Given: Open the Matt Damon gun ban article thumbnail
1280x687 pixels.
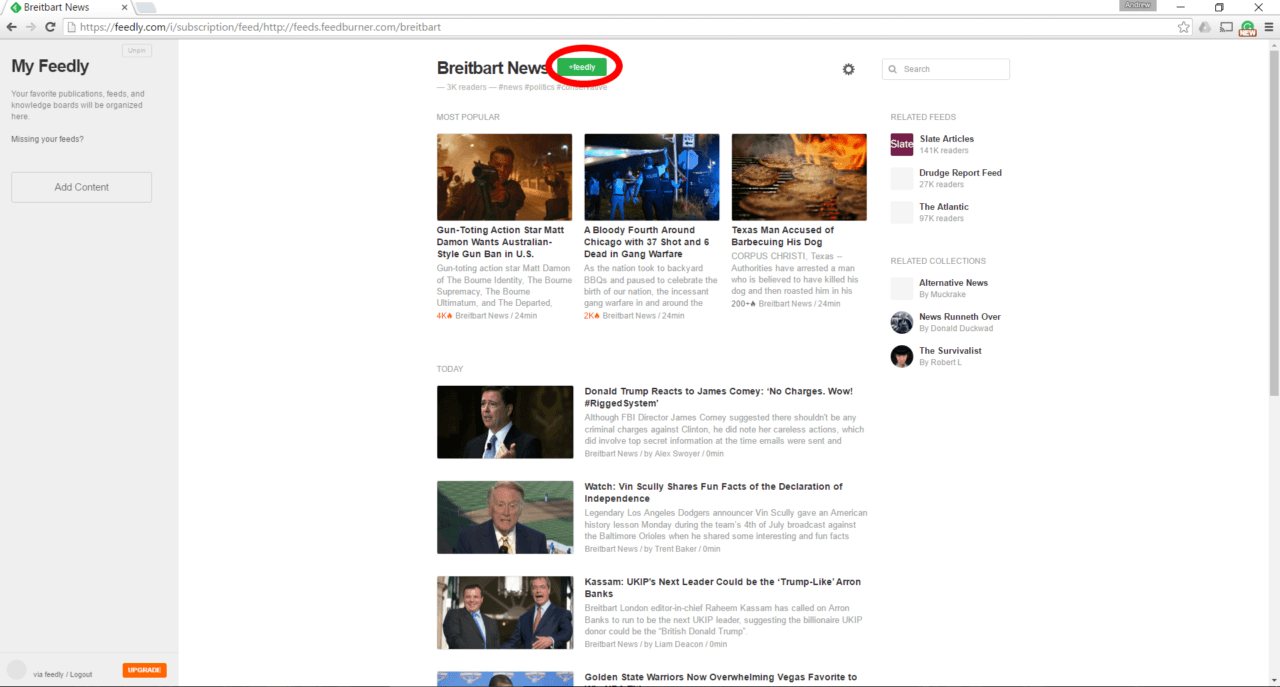Looking at the screenshot, I should pyautogui.click(x=504, y=177).
